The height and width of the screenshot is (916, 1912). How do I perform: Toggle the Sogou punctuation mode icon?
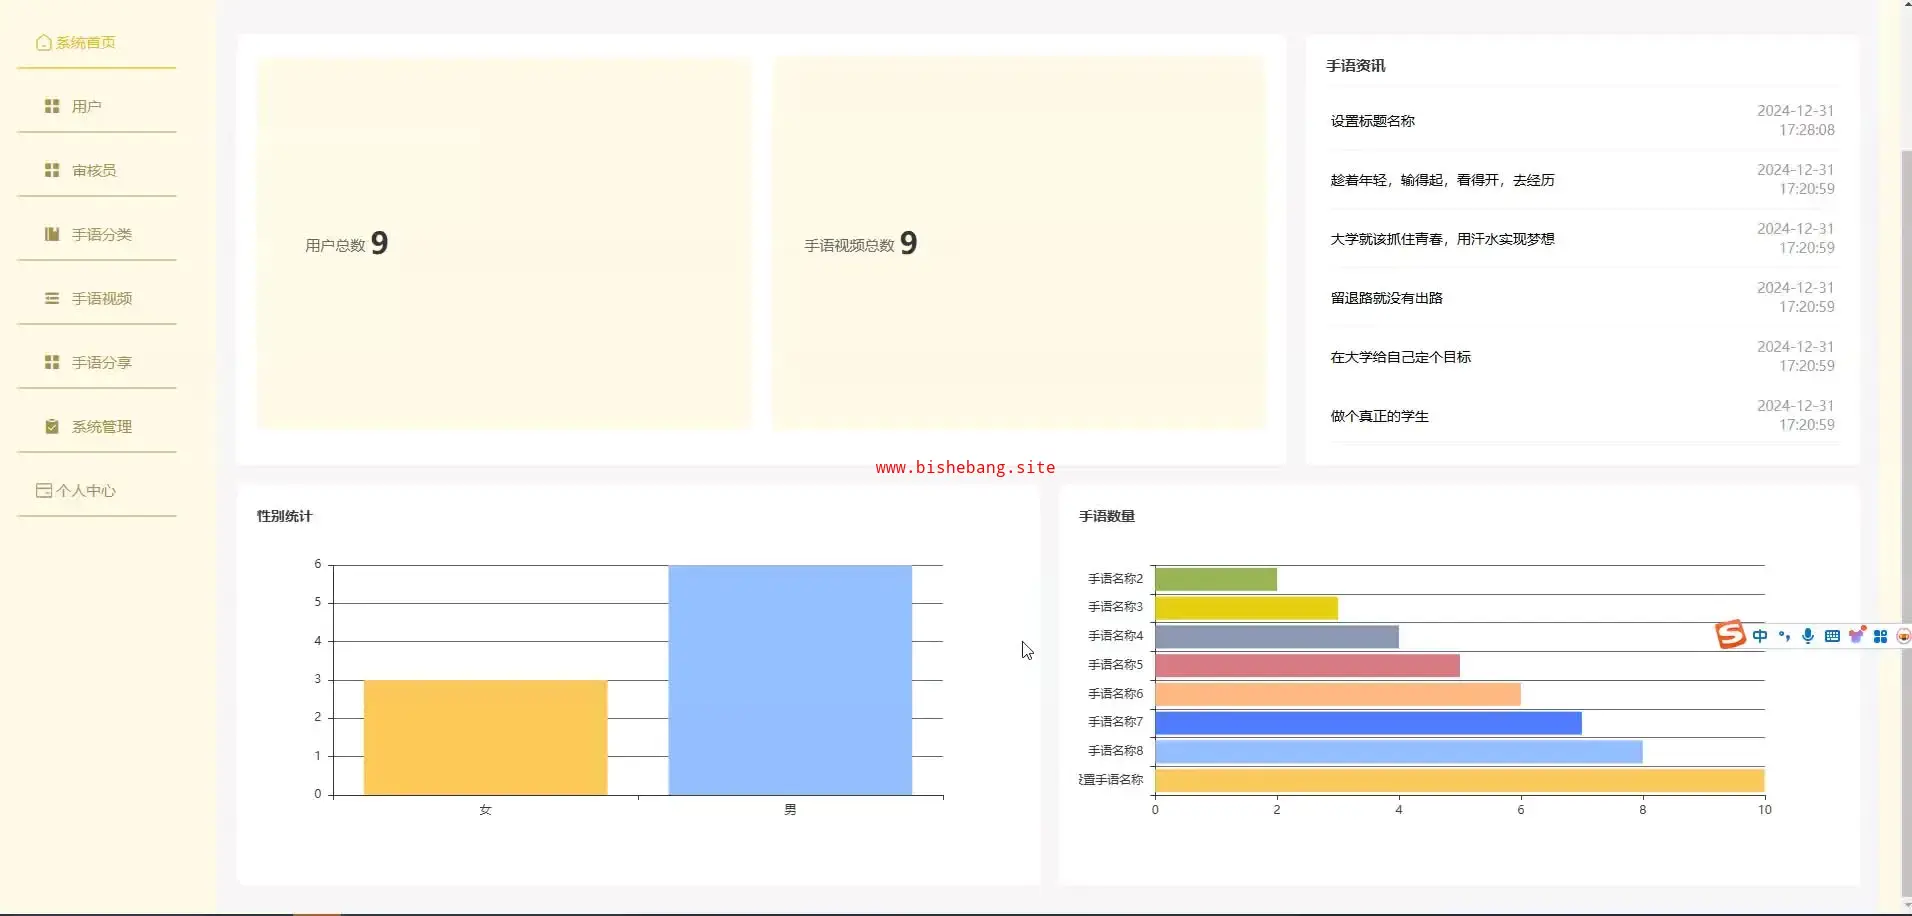[x=1784, y=636]
